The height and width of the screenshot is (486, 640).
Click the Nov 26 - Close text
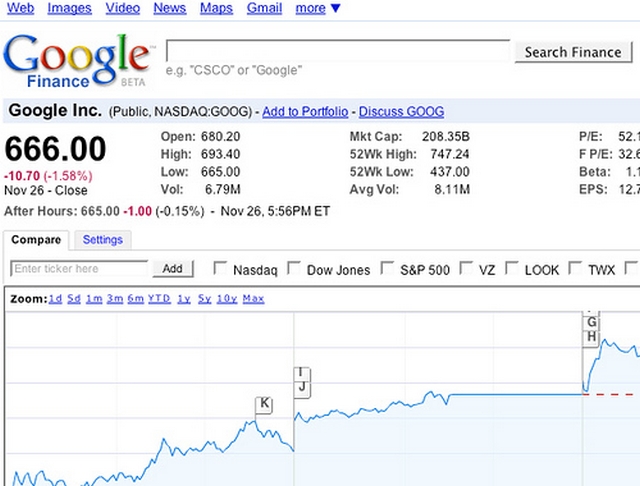coord(46,191)
